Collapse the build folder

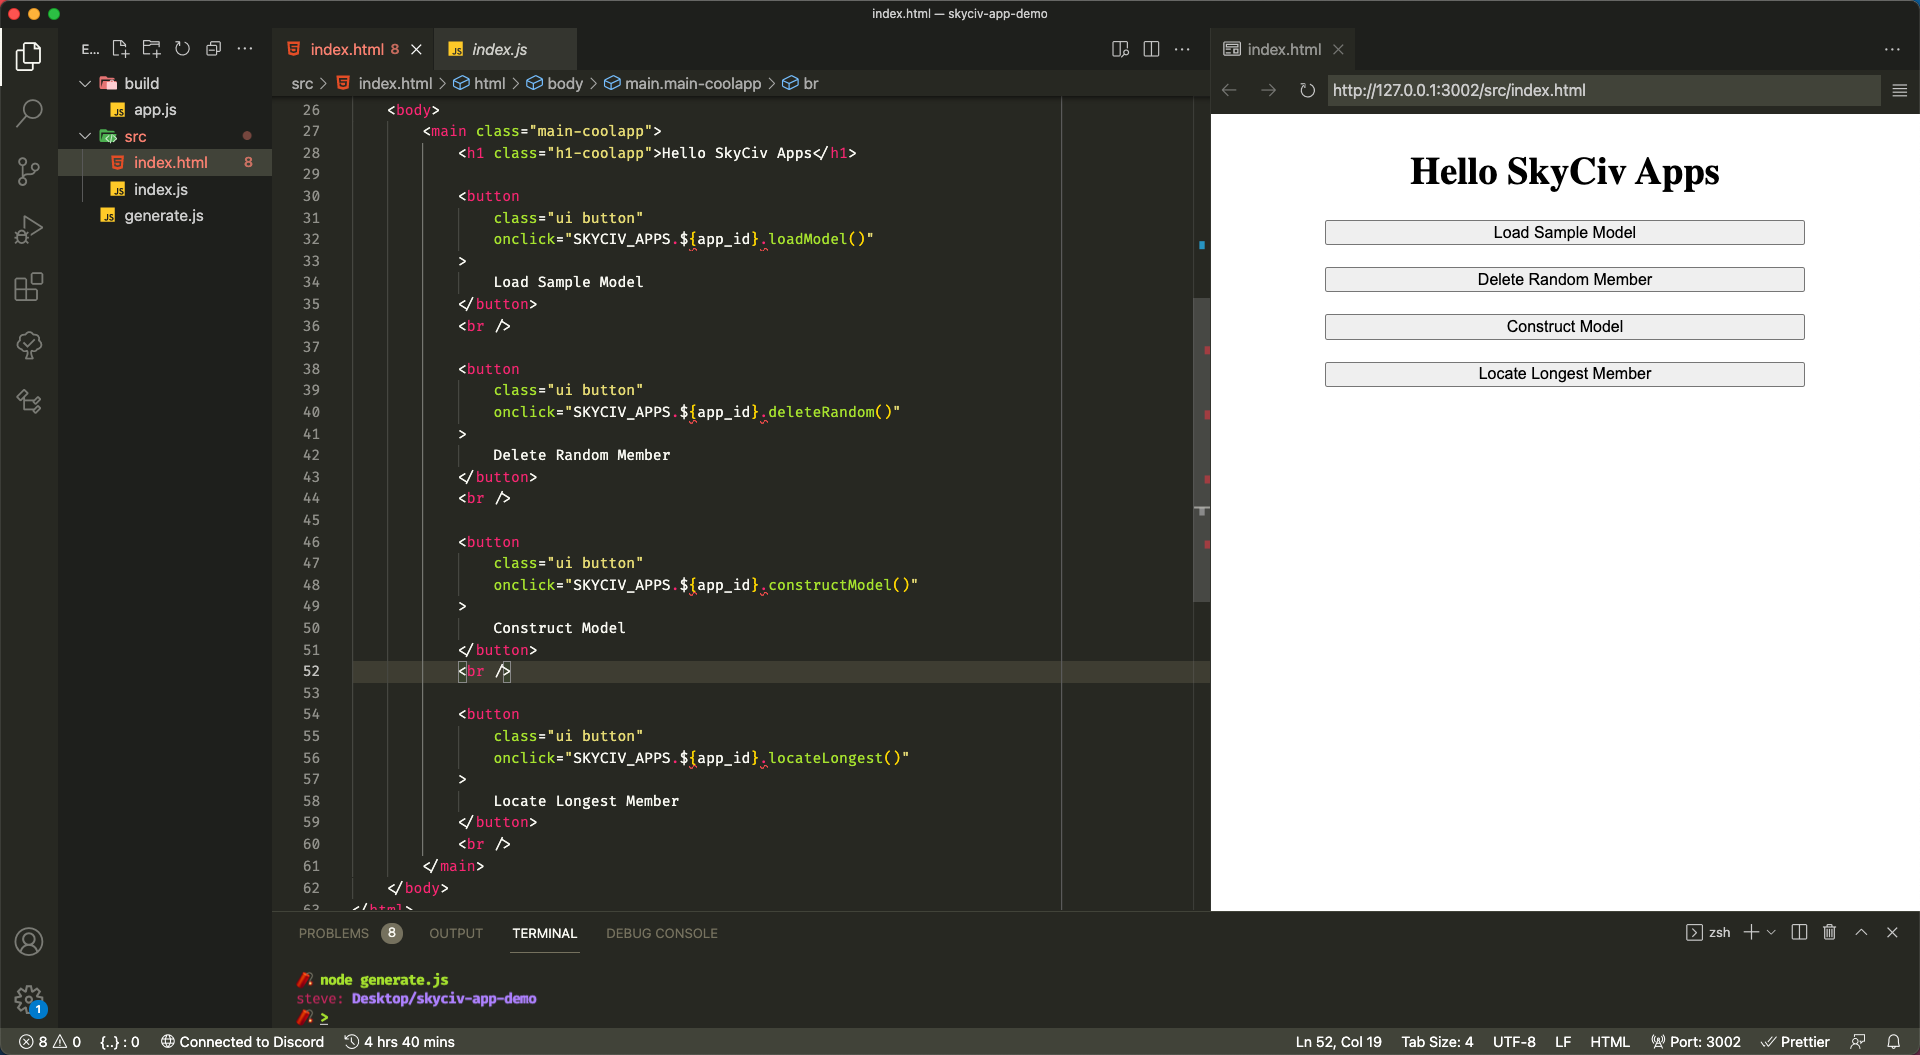pos(86,83)
